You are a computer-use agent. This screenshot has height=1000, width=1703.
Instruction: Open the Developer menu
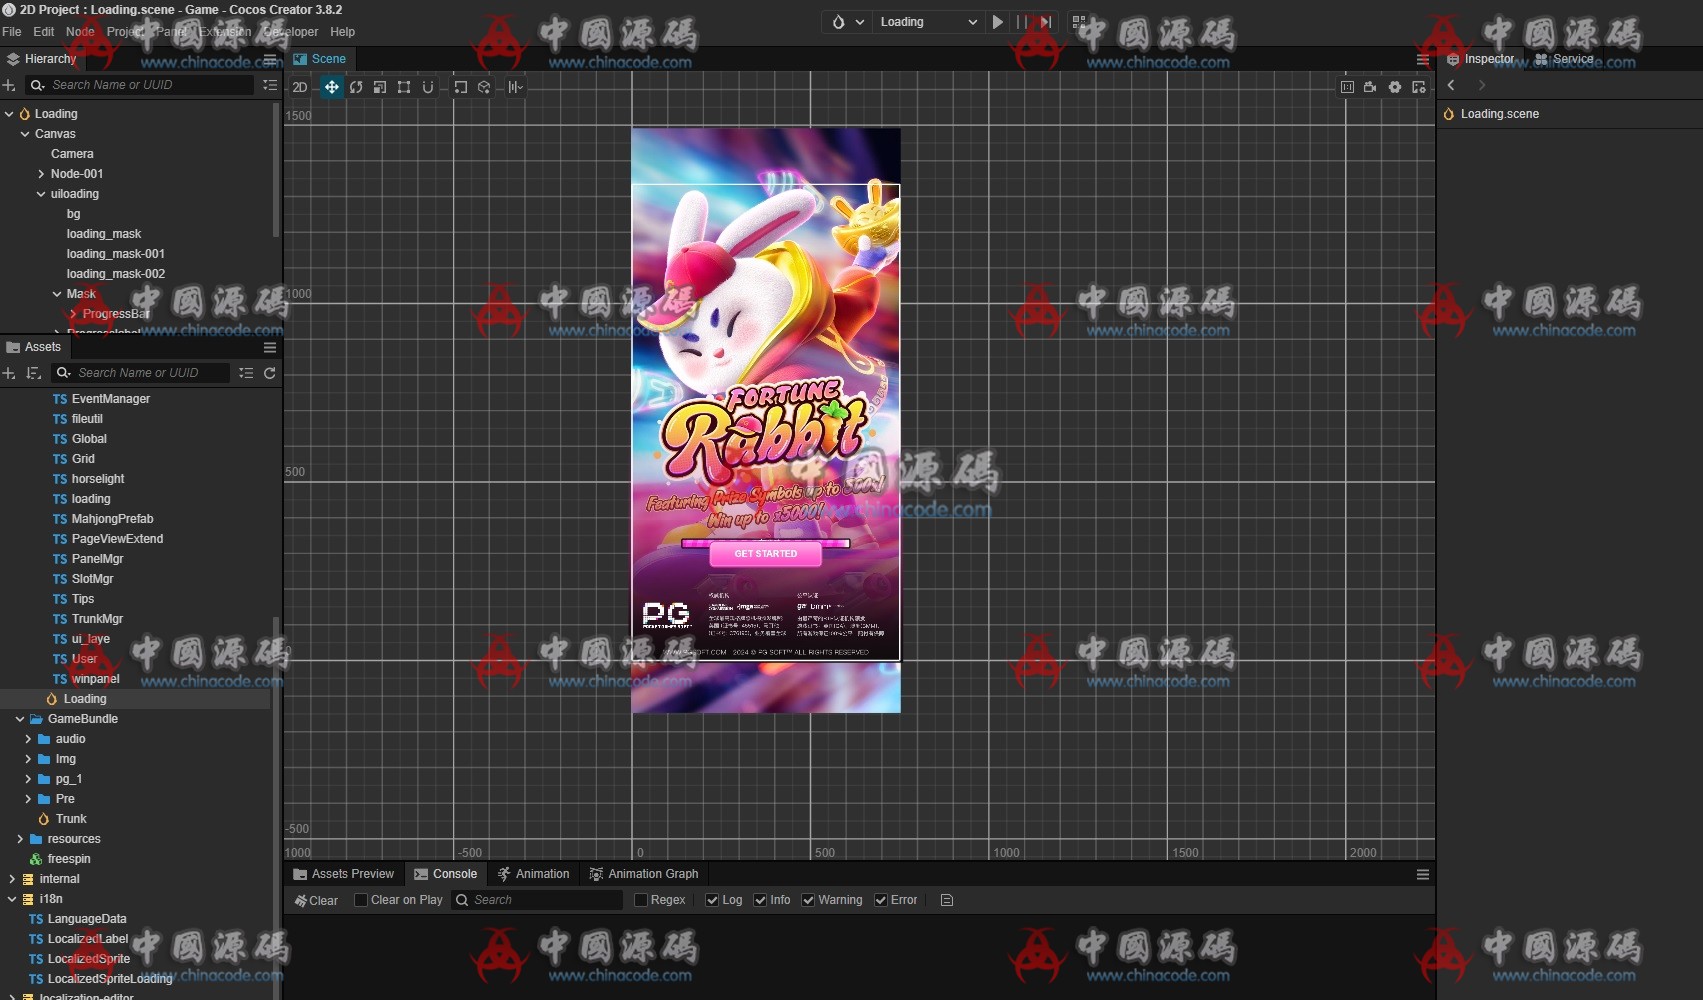(290, 32)
